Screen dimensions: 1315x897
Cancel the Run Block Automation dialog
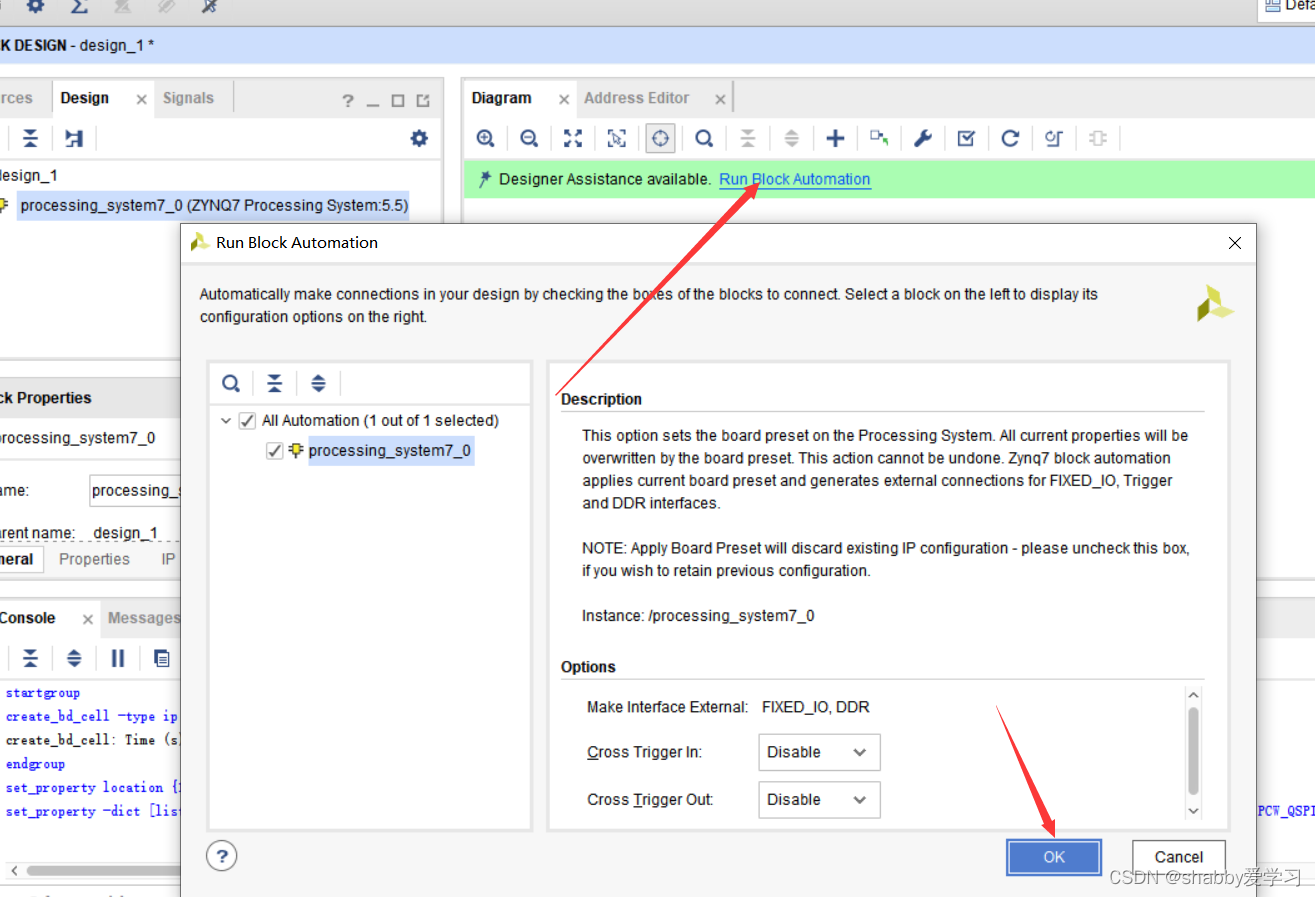click(1179, 857)
